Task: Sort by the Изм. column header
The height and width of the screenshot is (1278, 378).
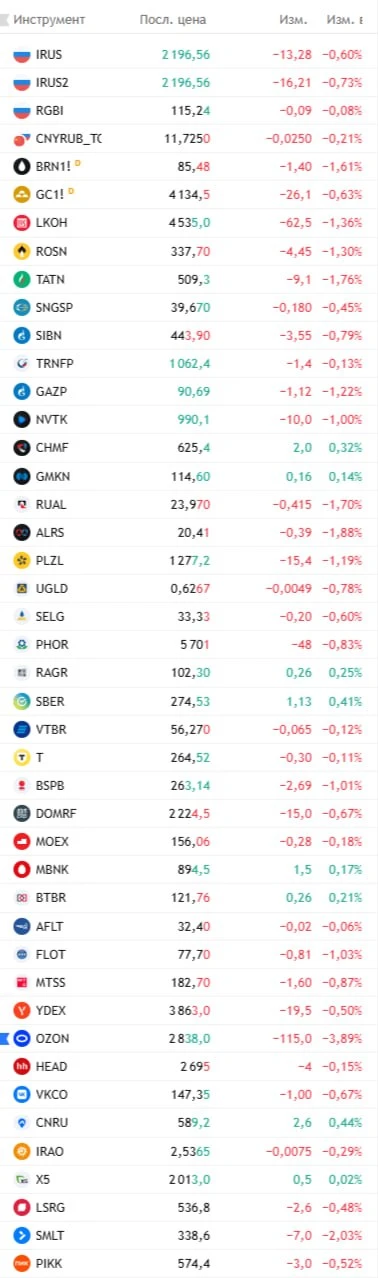Action: [x=293, y=20]
